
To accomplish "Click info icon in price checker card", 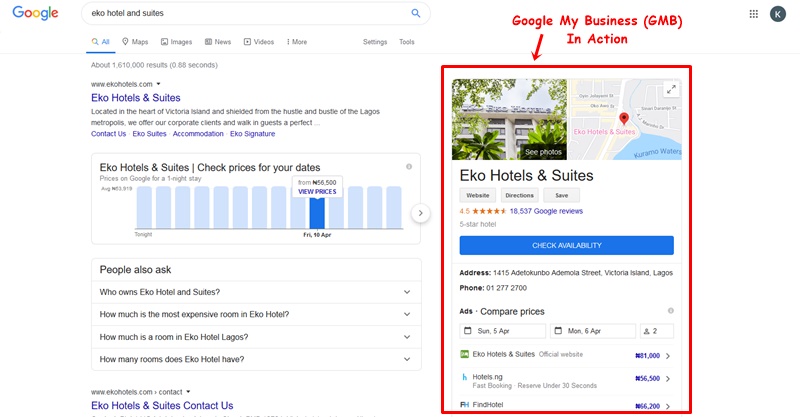I will [x=409, y=167].
